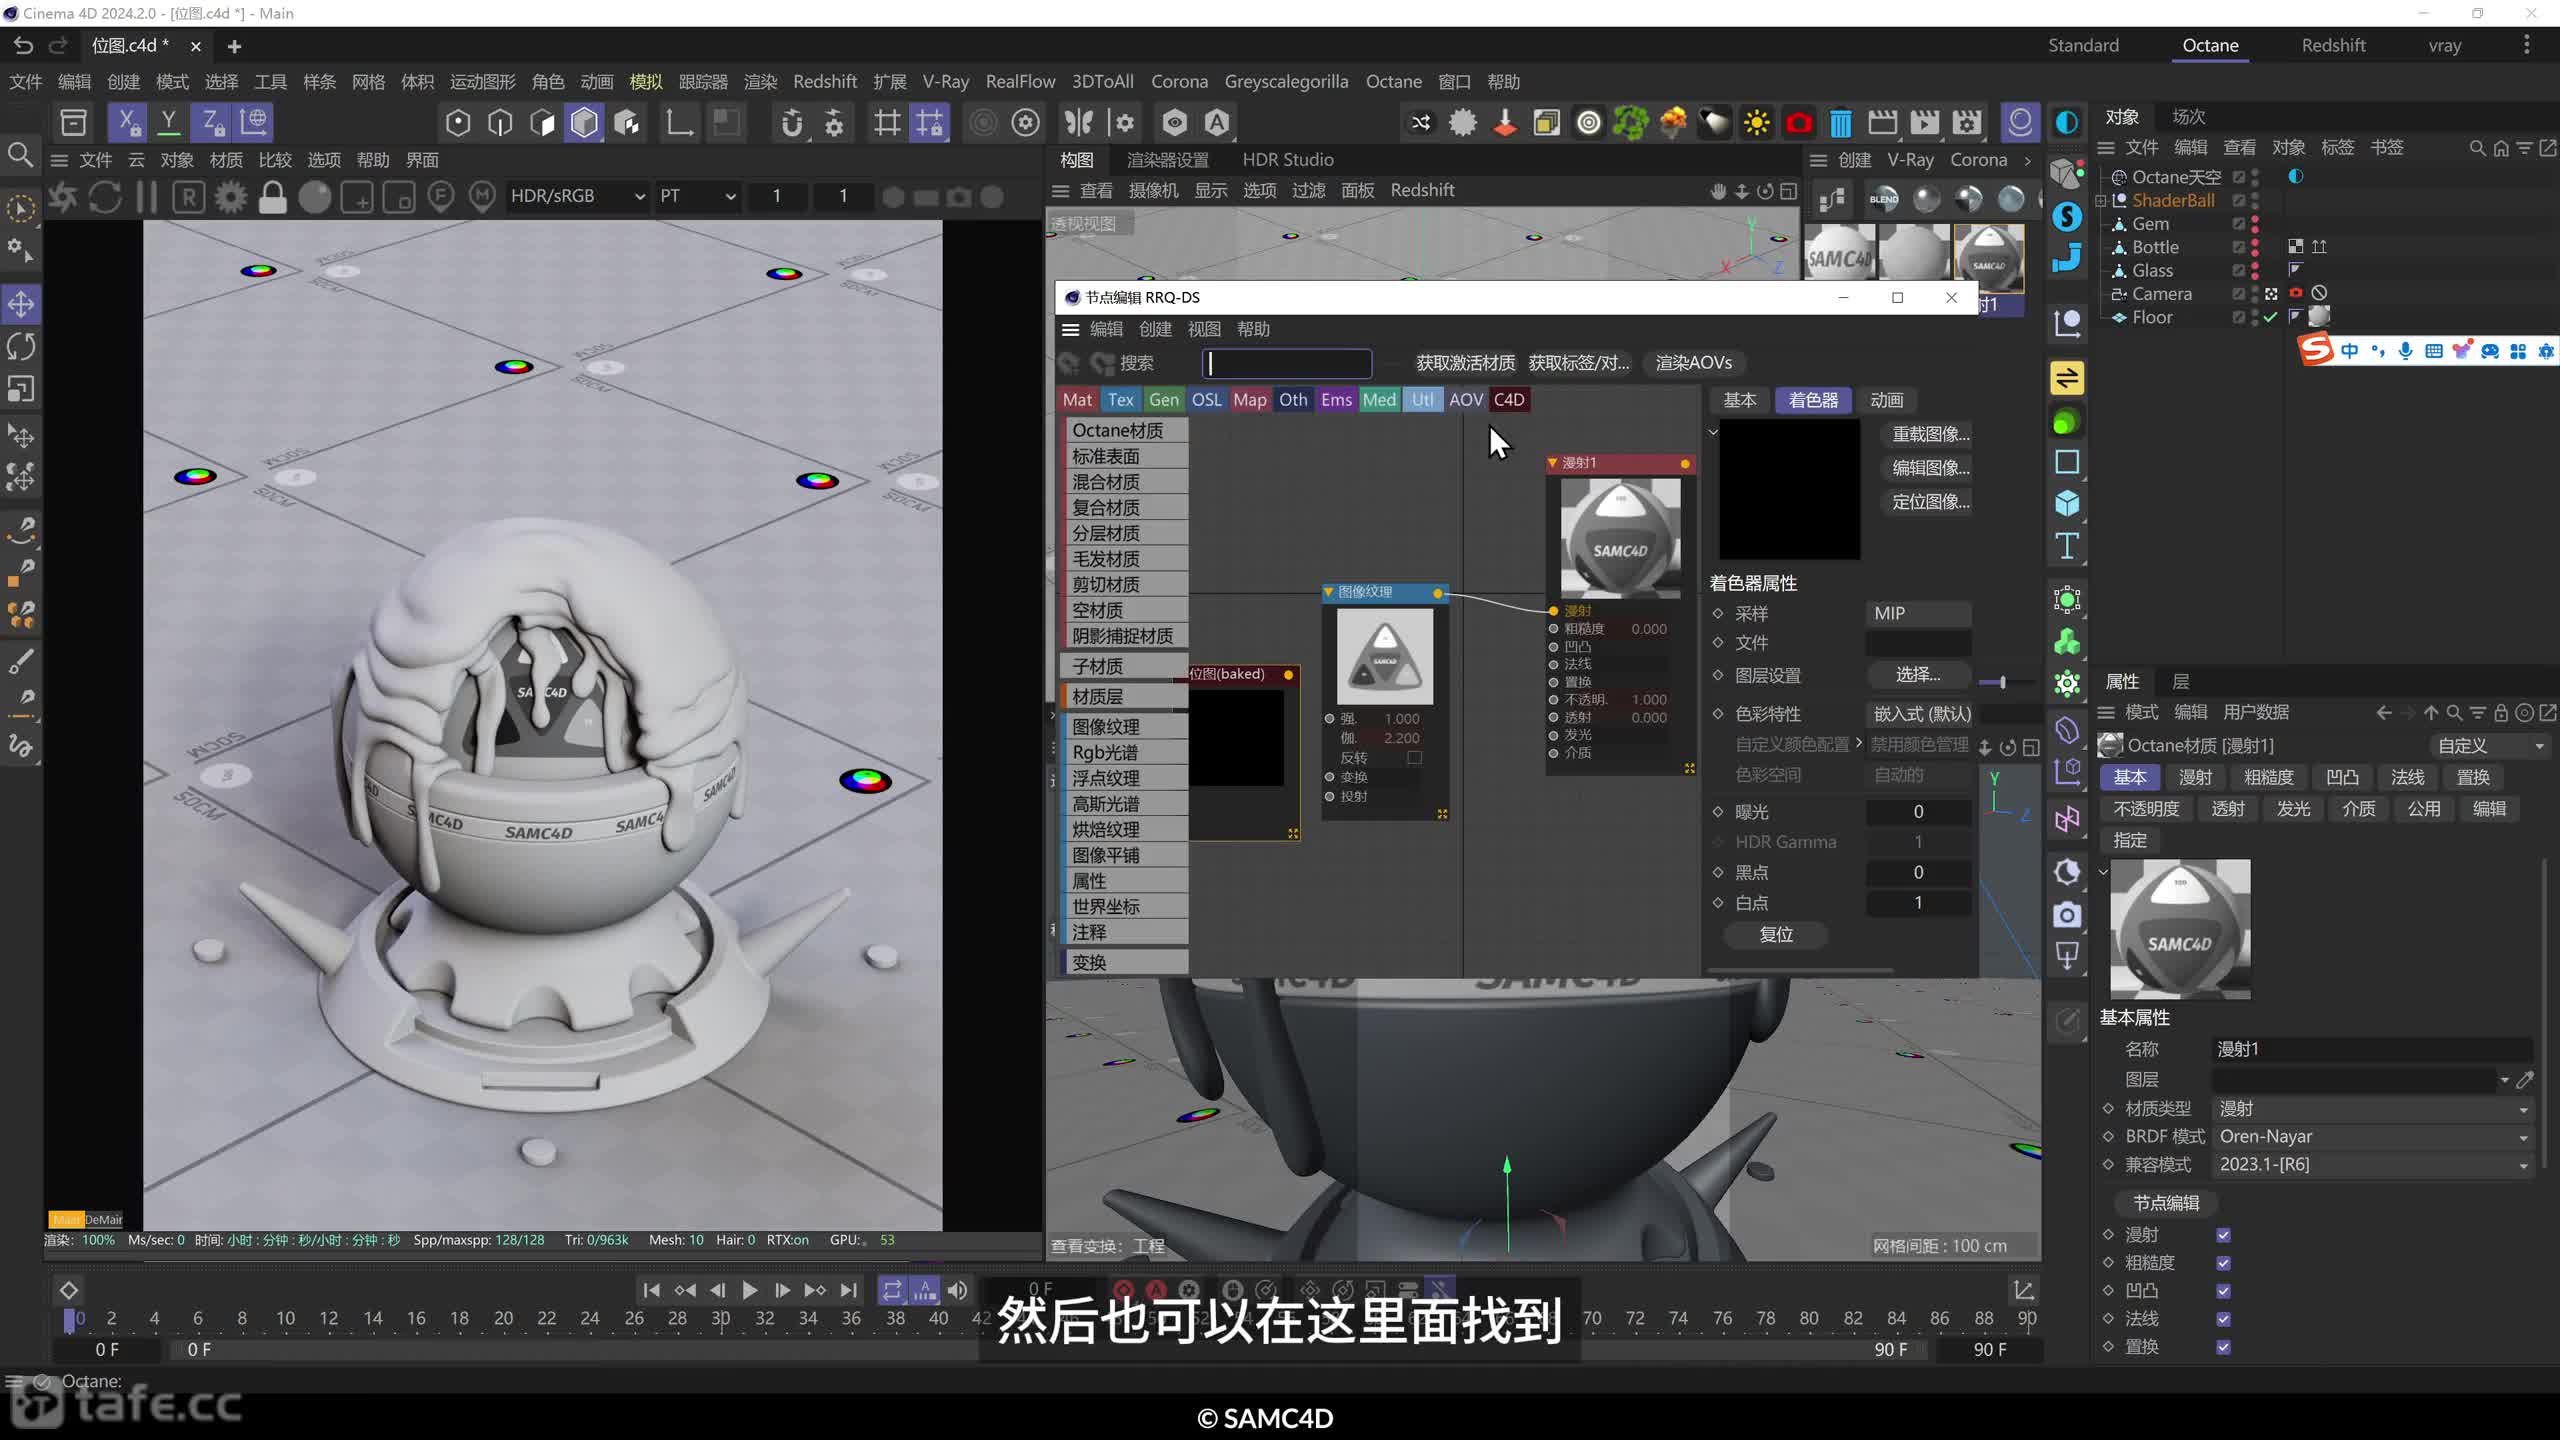Click the Text spline icon in right palette
This screenshot has width=2560, height=1440.
(2067, 545)
